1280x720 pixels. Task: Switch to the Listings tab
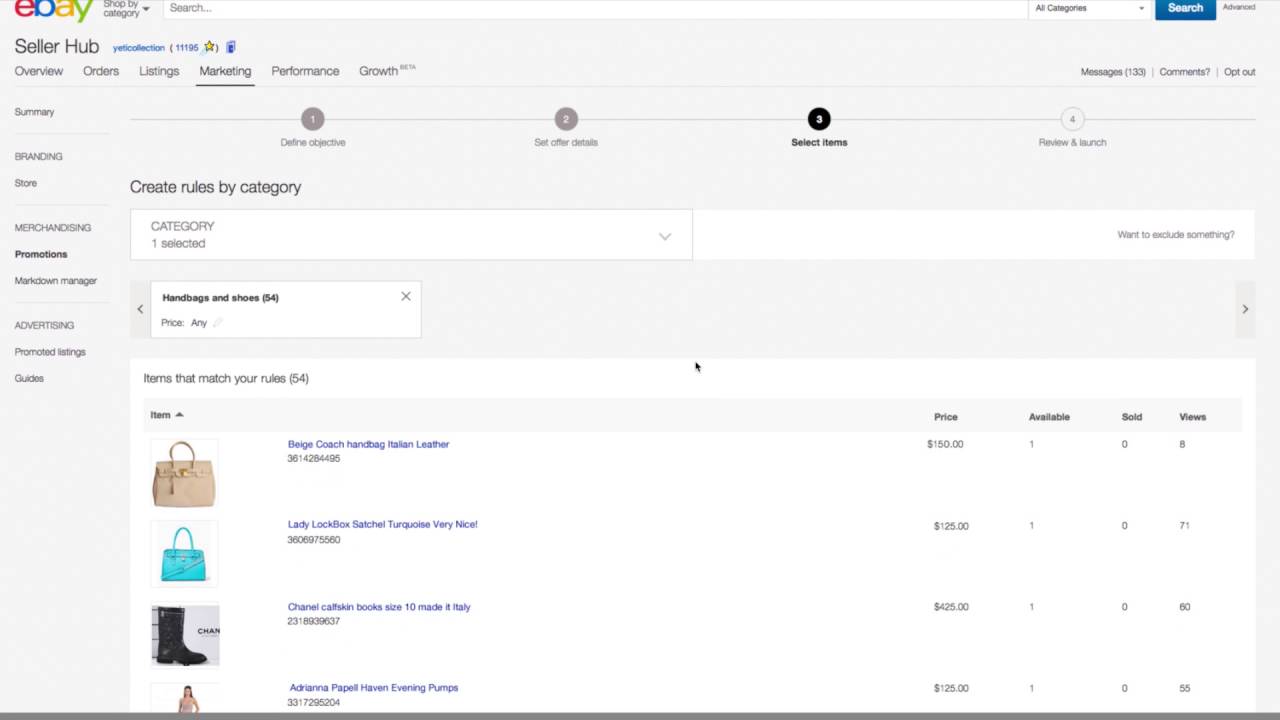click(159, 71)
